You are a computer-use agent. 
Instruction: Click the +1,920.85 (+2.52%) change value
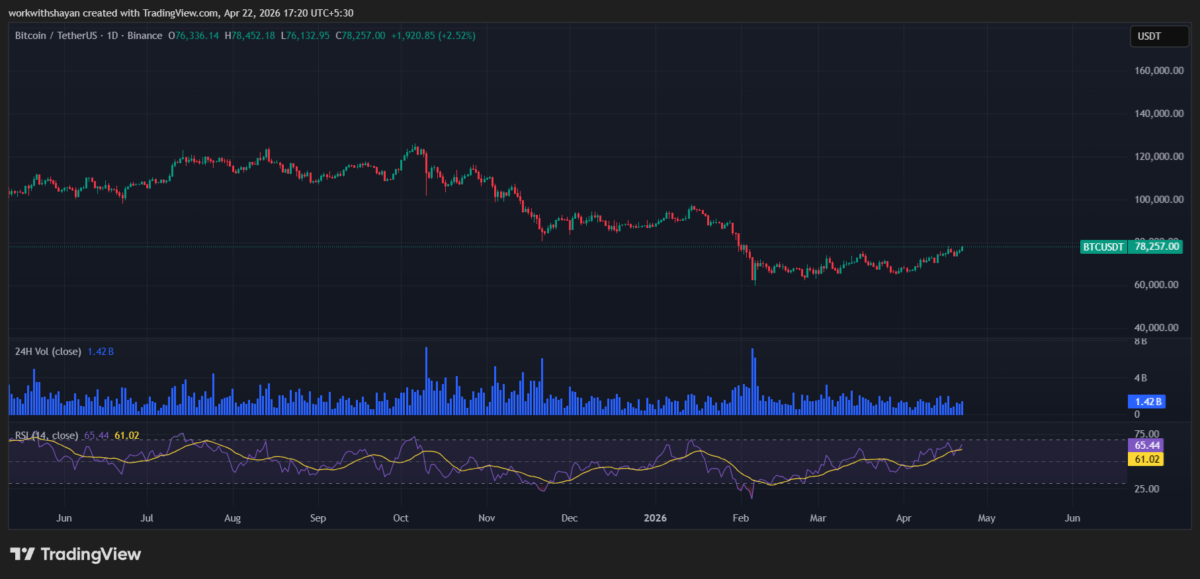point(433,35)
